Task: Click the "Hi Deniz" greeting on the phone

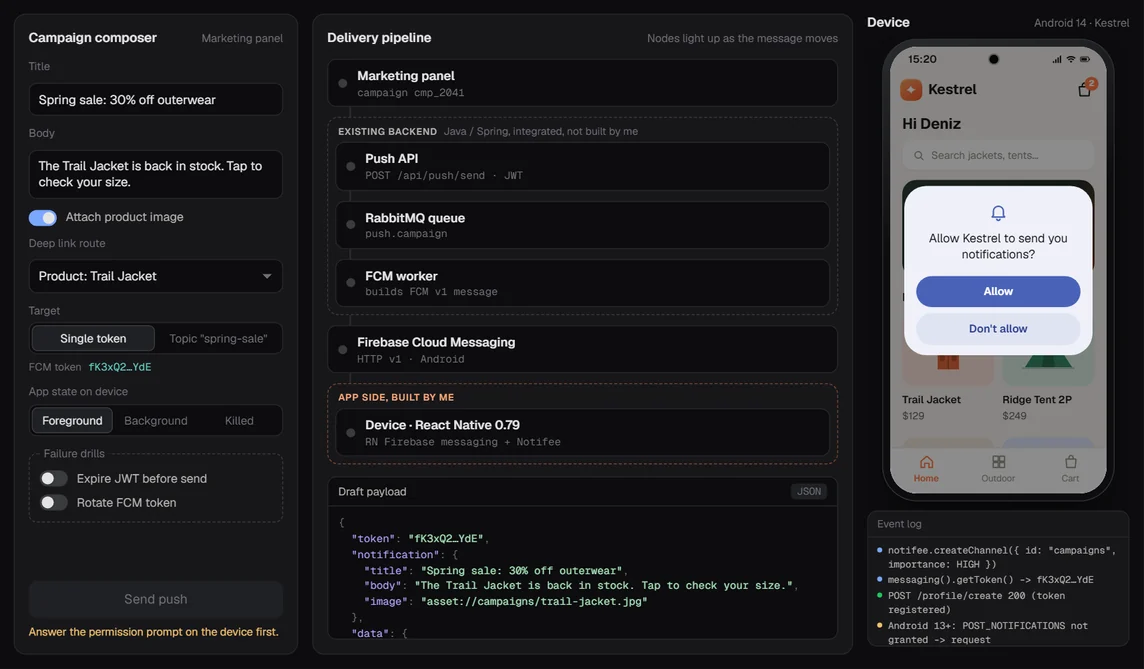Action: tap(931, 124)
